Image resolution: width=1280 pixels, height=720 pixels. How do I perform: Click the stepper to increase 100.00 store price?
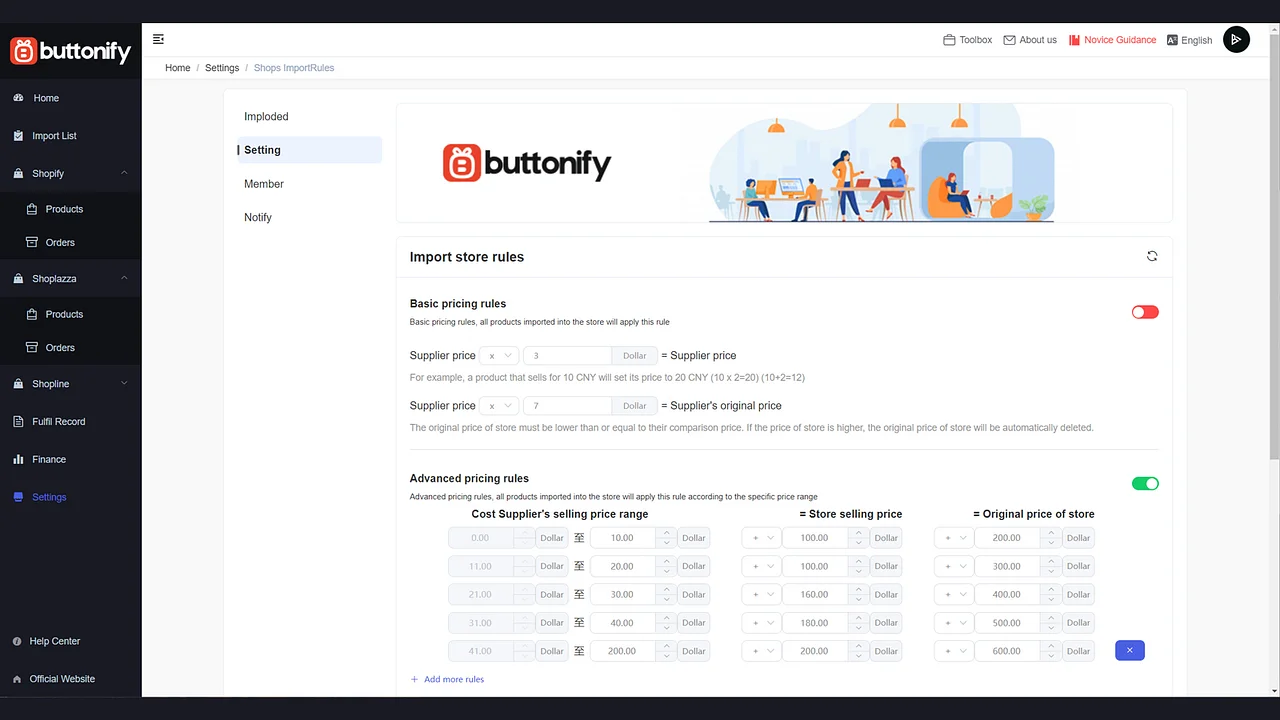858,533
